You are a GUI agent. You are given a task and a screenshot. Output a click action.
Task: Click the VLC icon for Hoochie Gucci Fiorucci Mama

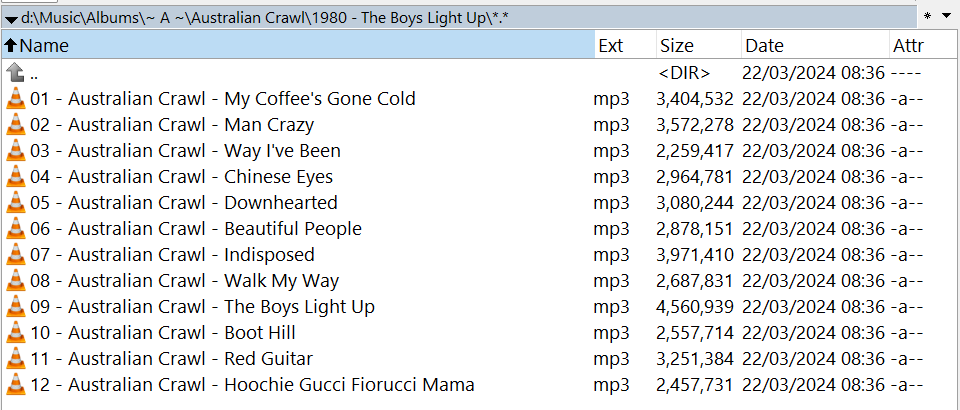pyautogui.click(x=16, y=385)
